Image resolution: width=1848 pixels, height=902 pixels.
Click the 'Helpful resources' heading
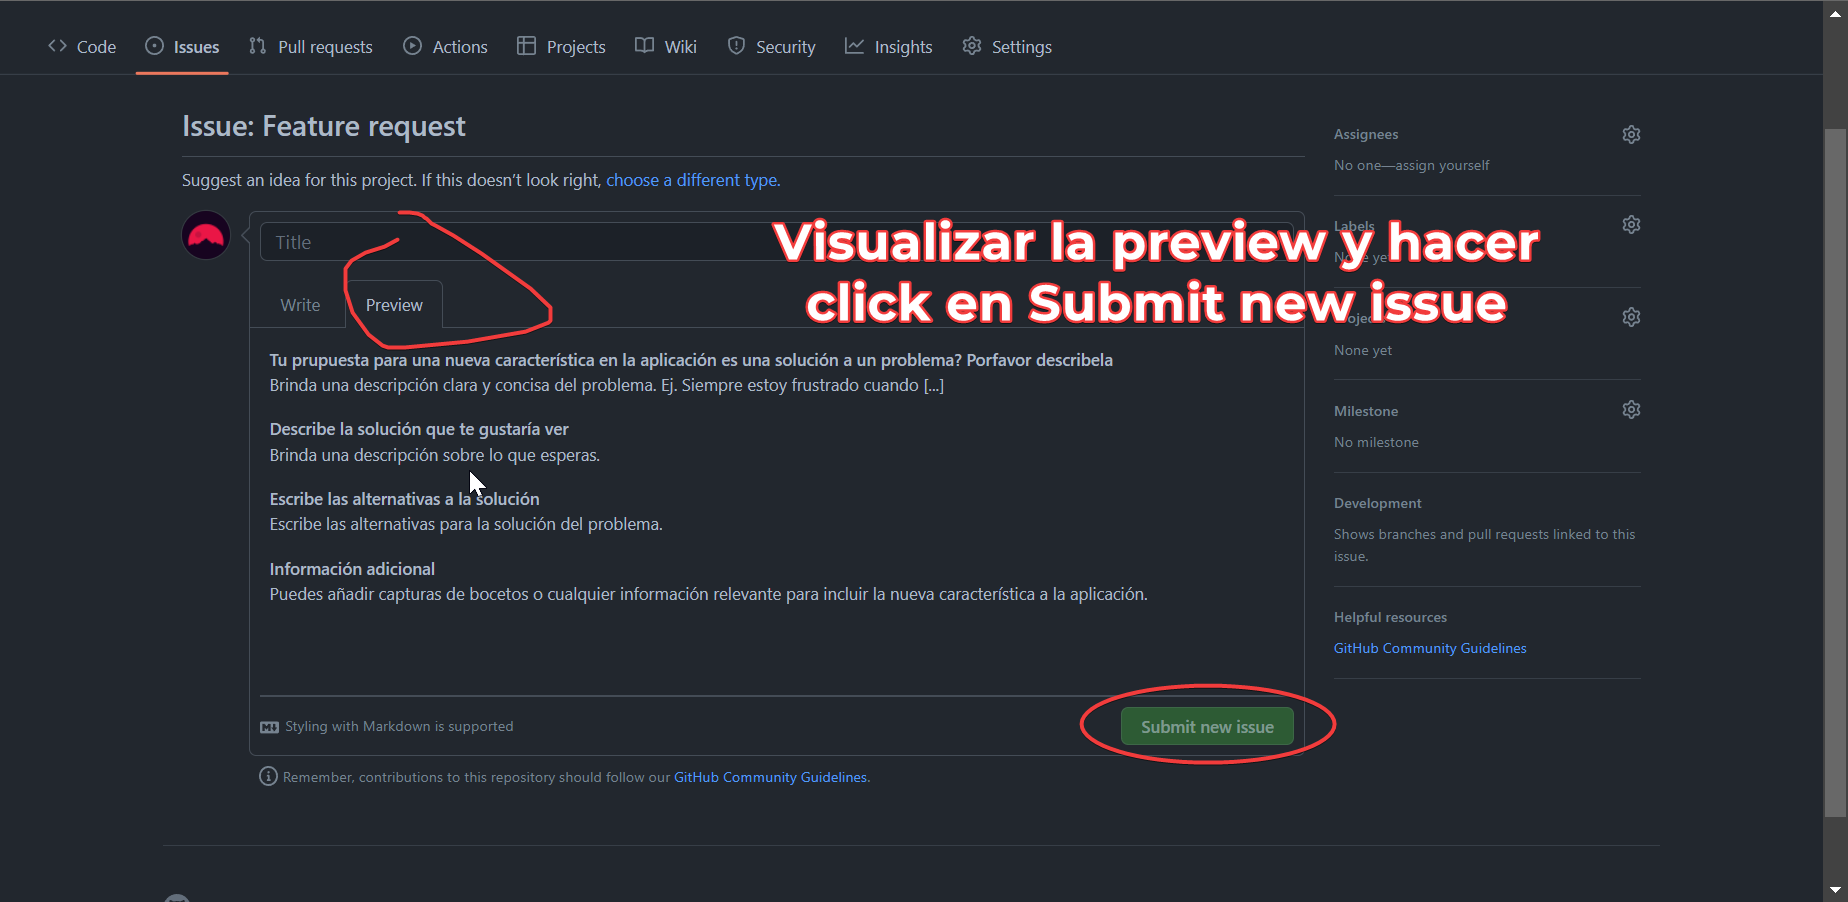pyautogui.click(x=1390, y=617)
